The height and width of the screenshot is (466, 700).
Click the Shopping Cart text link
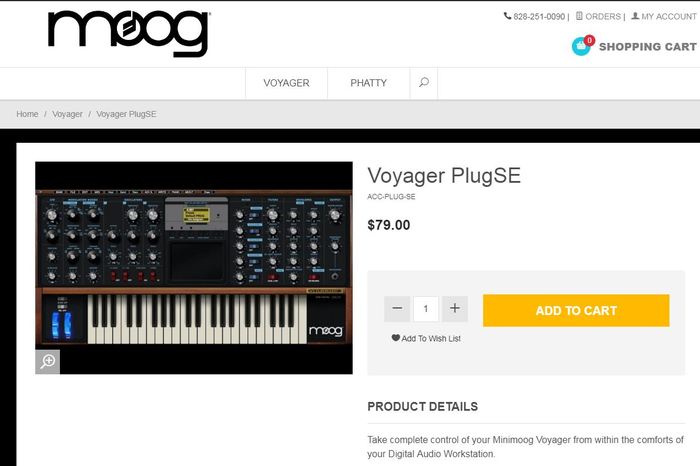(647, 46)
